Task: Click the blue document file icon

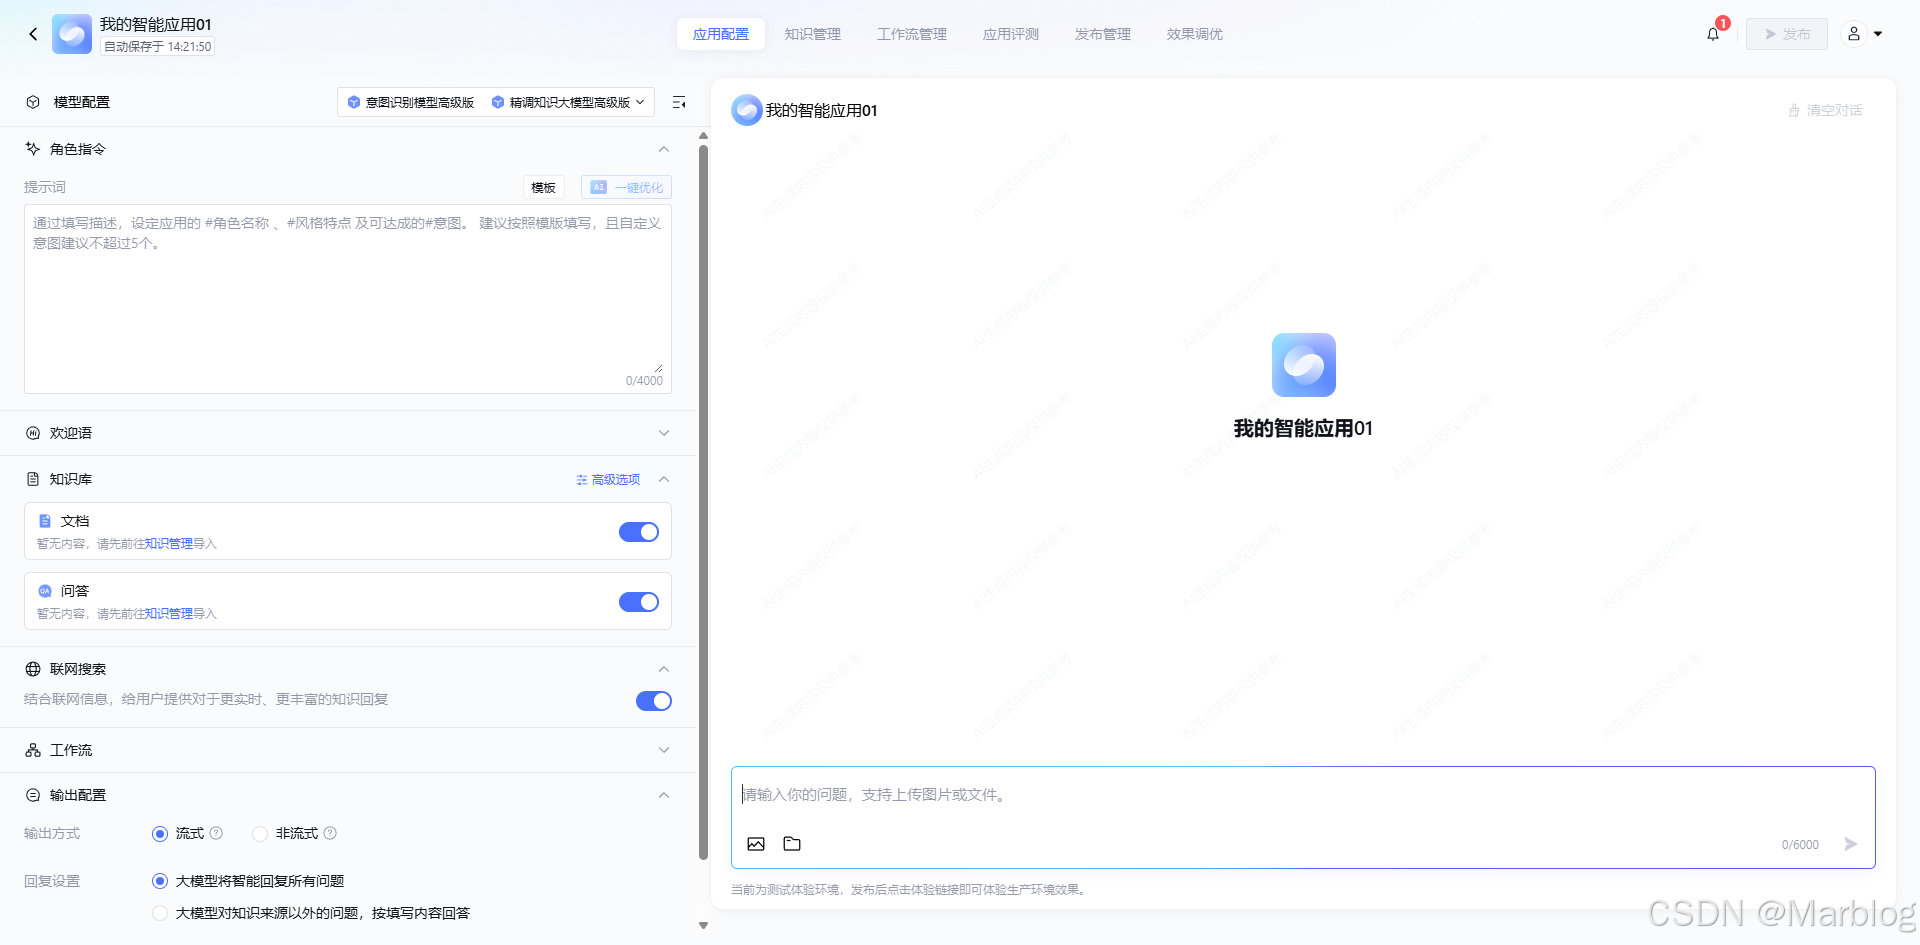Action: [45, 521]
